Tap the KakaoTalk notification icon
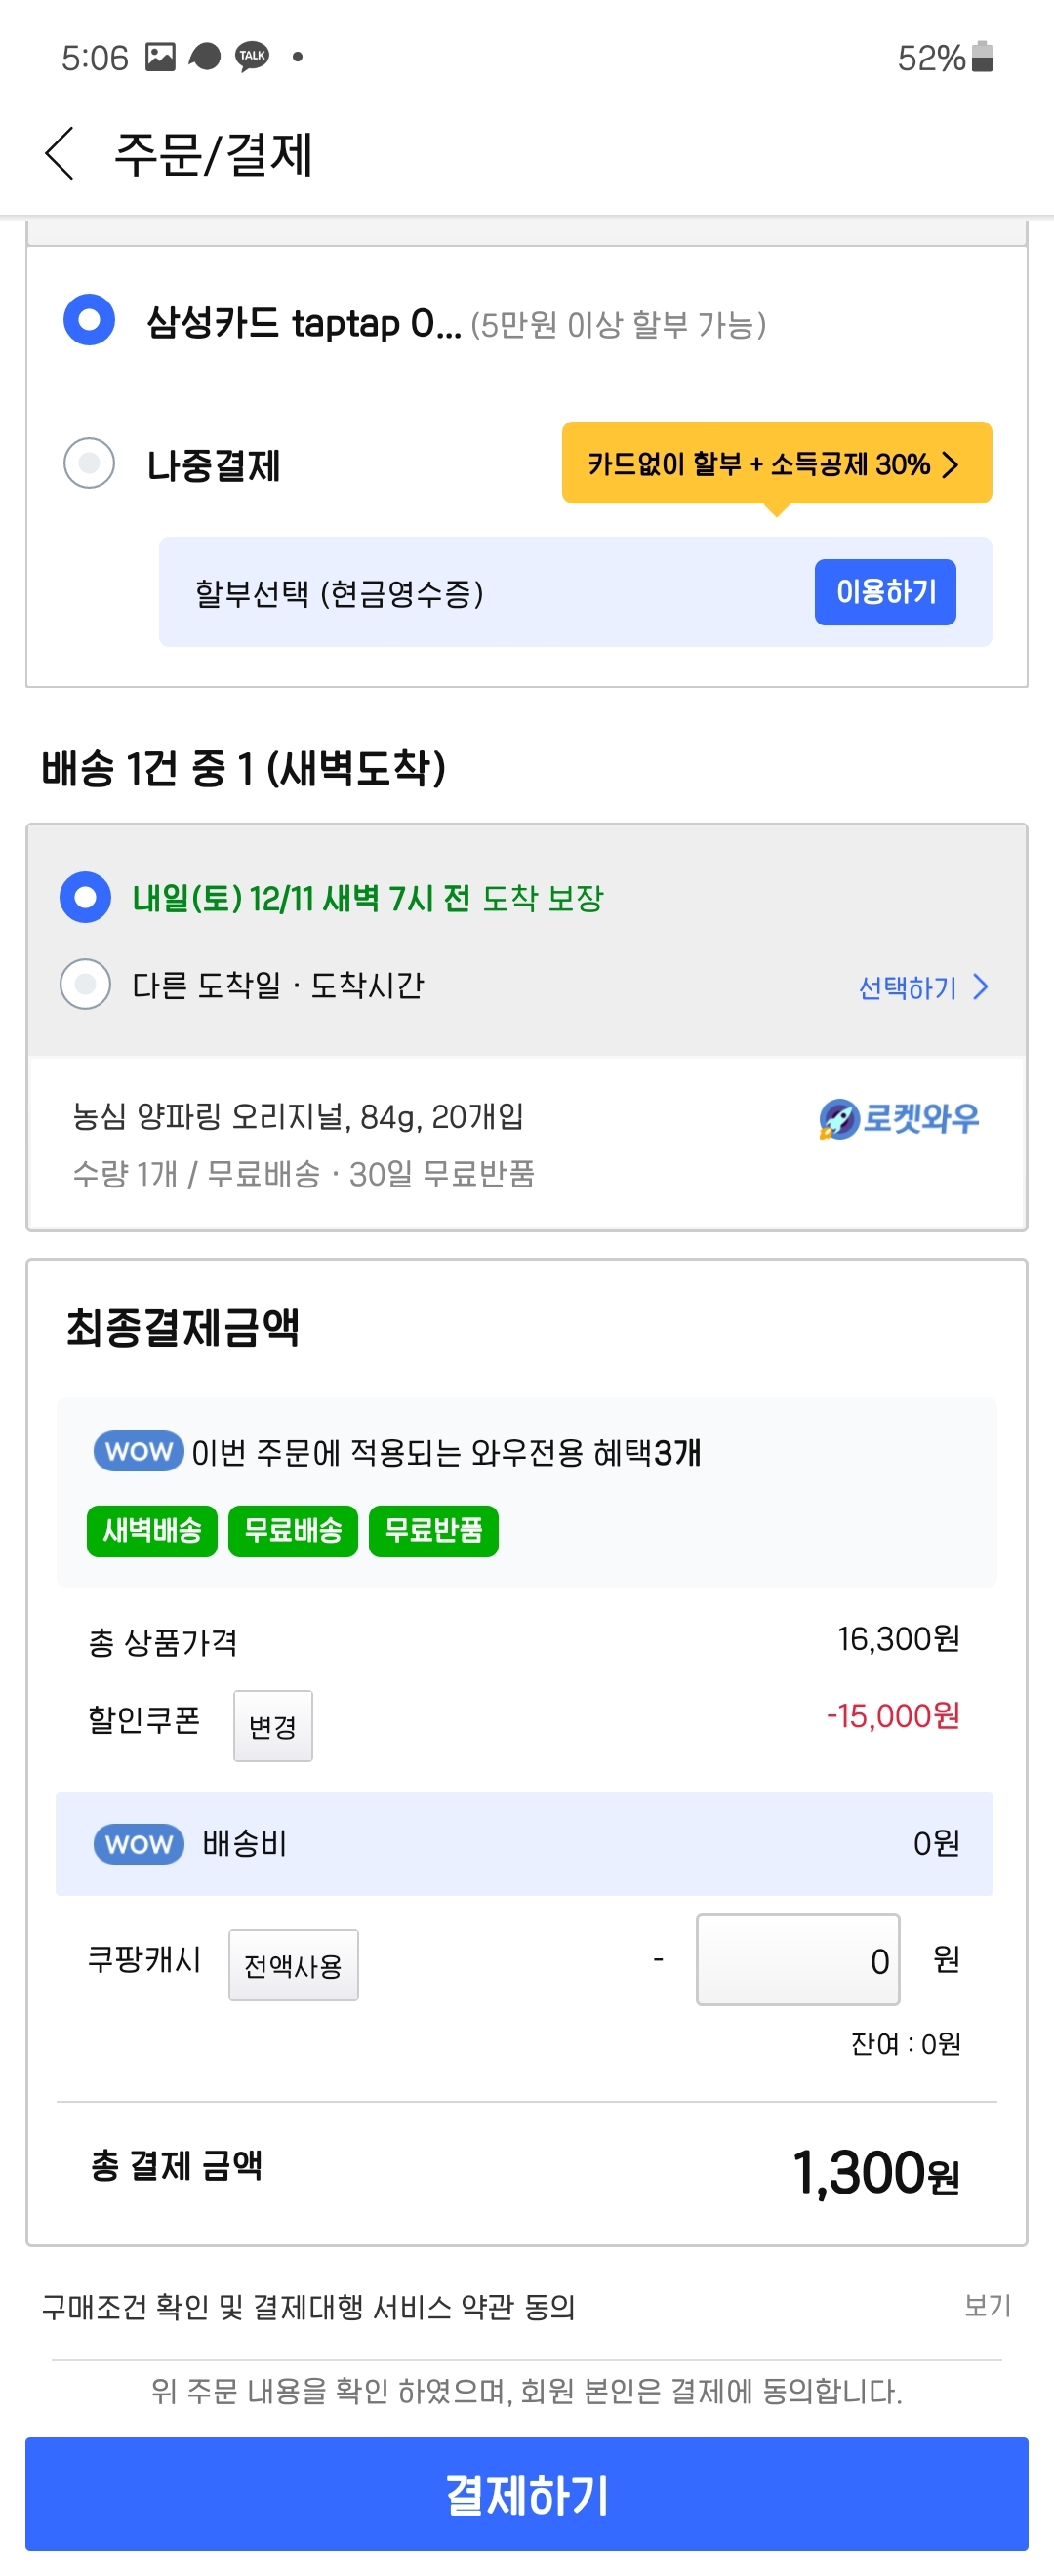The image size is (1054, 2576). click(x=252, y=57)
